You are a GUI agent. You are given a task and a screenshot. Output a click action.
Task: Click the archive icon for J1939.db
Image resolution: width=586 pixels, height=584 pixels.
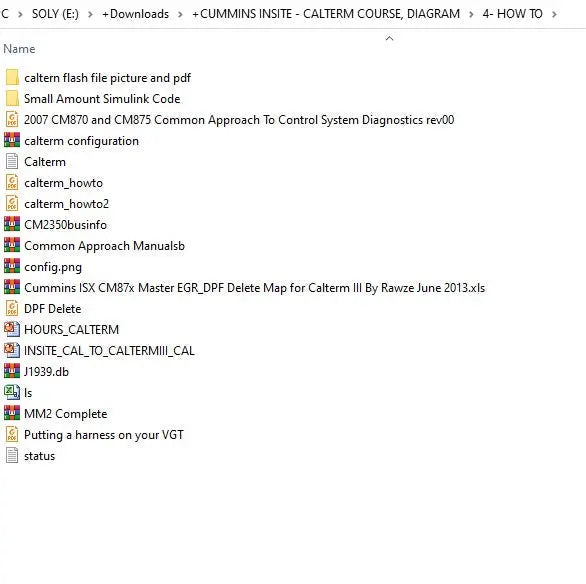click(12, 371)
